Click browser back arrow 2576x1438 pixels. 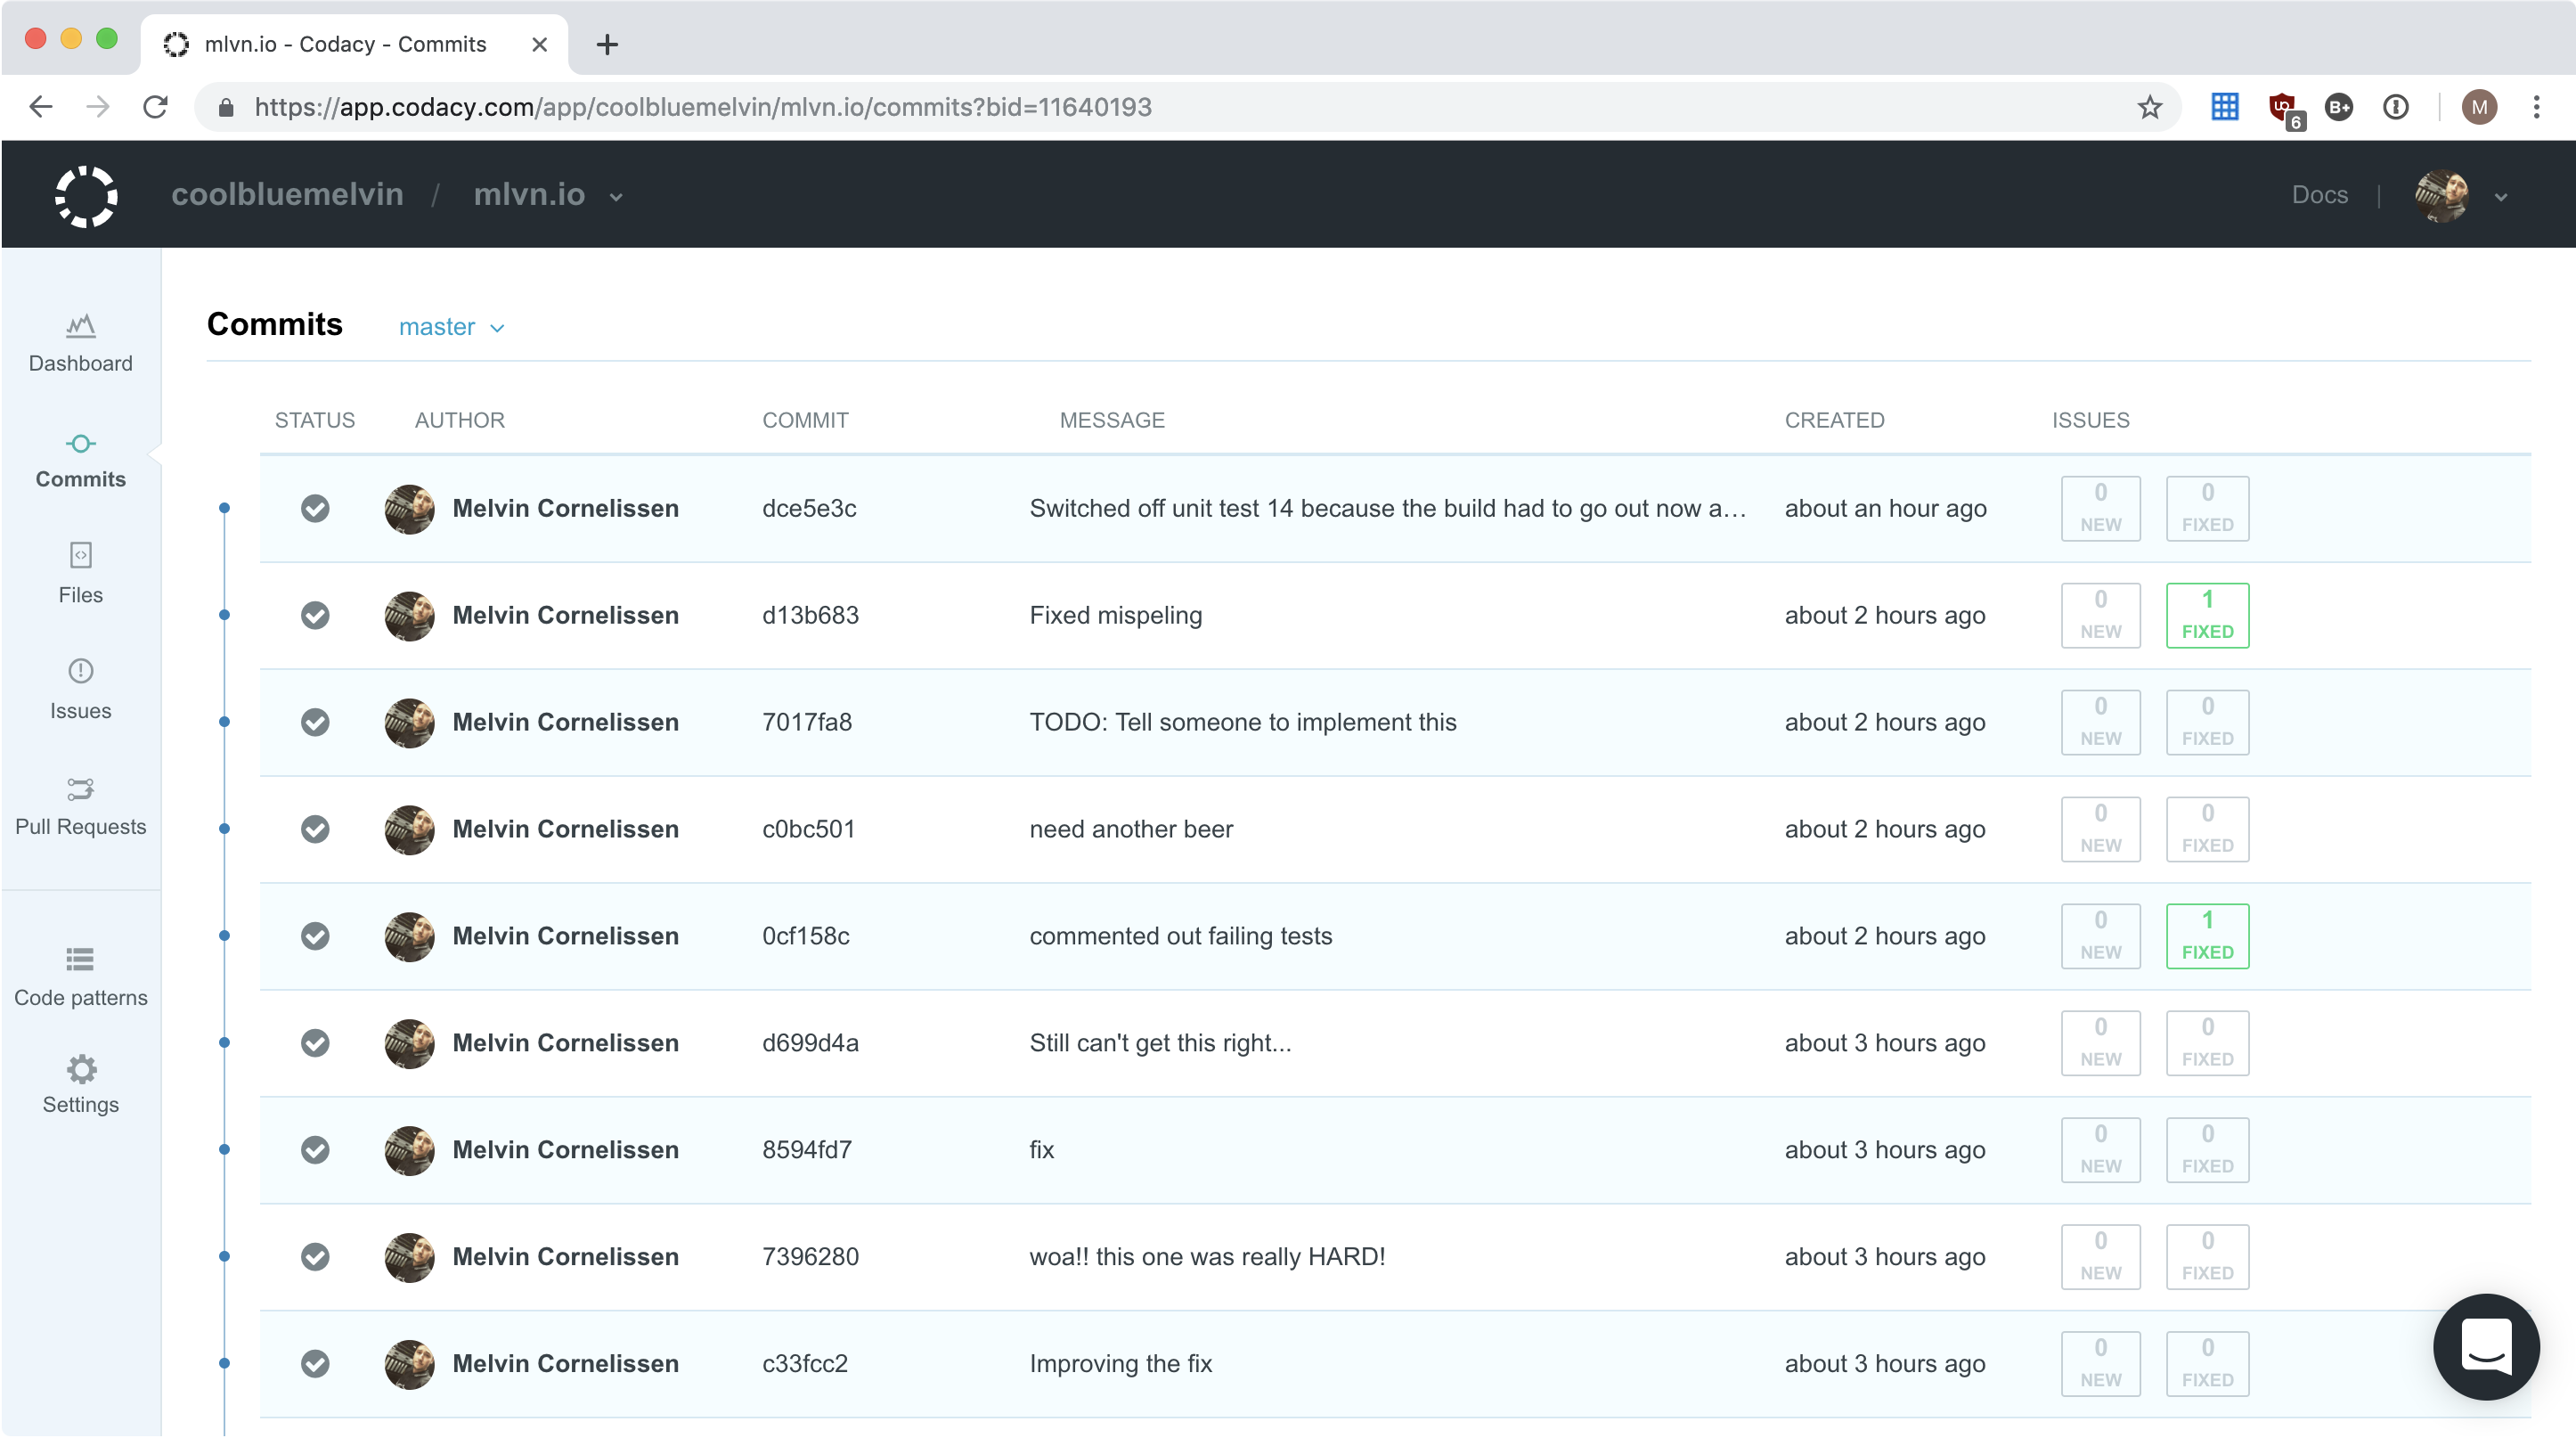[x=40, y=107]
